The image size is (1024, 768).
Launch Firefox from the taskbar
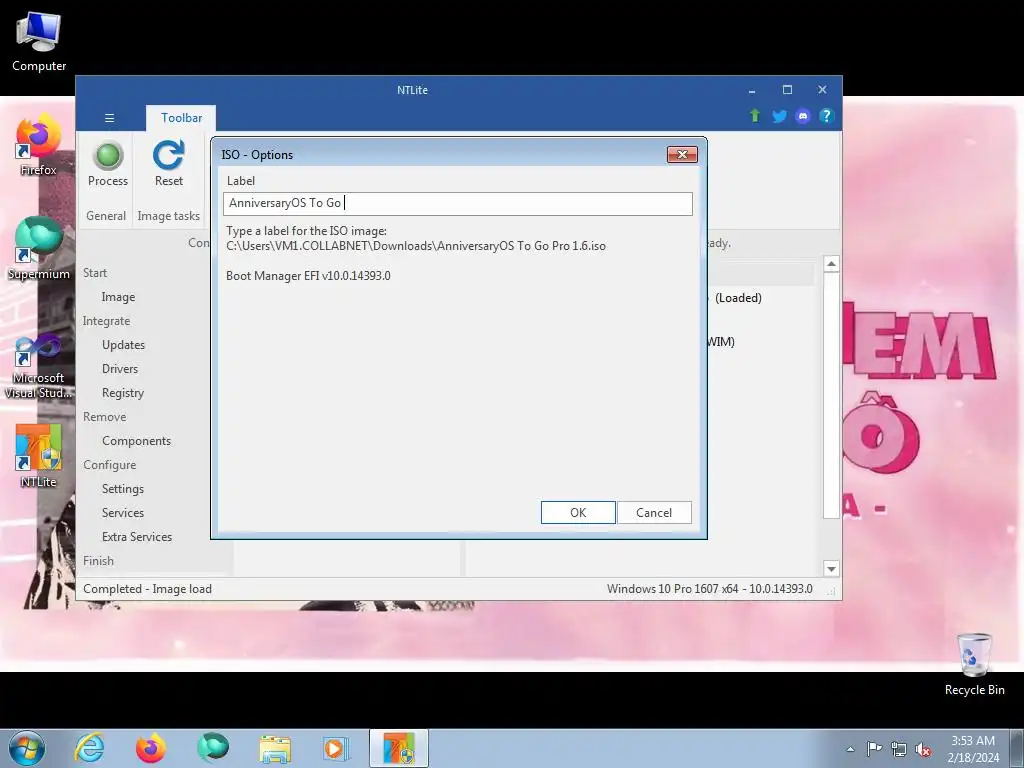pos(151,748)
